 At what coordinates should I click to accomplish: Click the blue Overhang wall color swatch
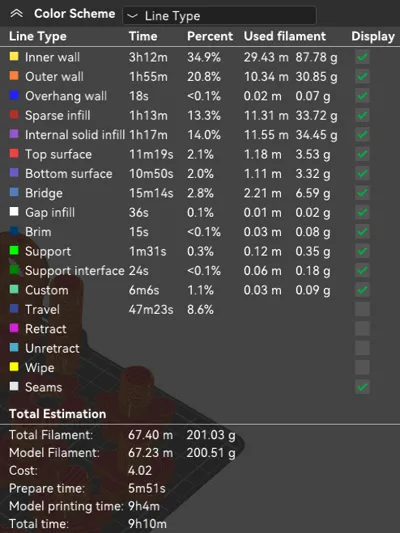[x=14, y=95]
